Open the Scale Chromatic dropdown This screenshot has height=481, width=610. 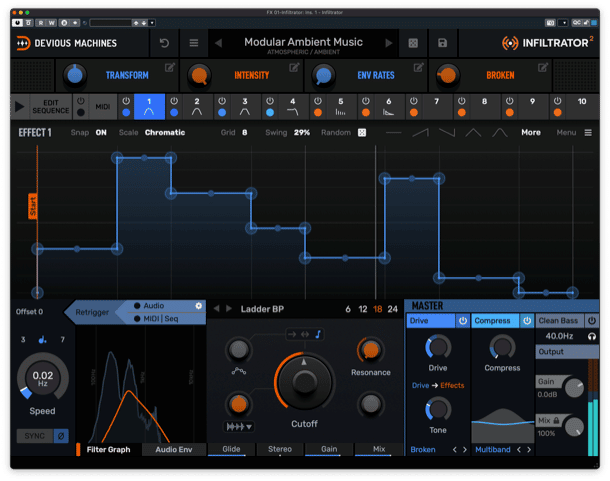coord(165,133)
